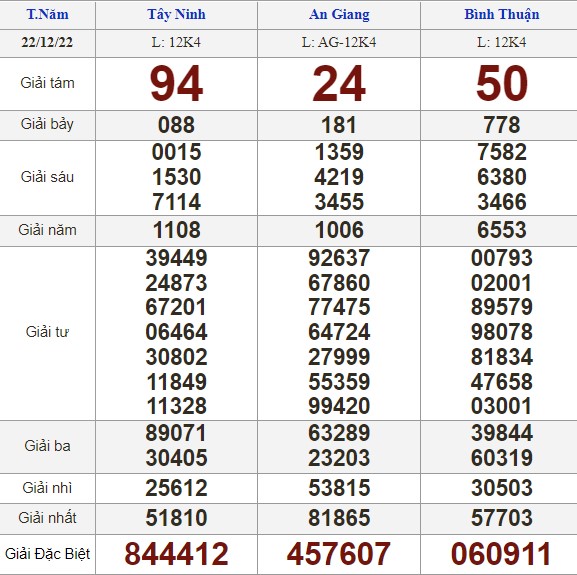577x575 pixels.
Task: Click the Giải tư row label
Action: 47,332
